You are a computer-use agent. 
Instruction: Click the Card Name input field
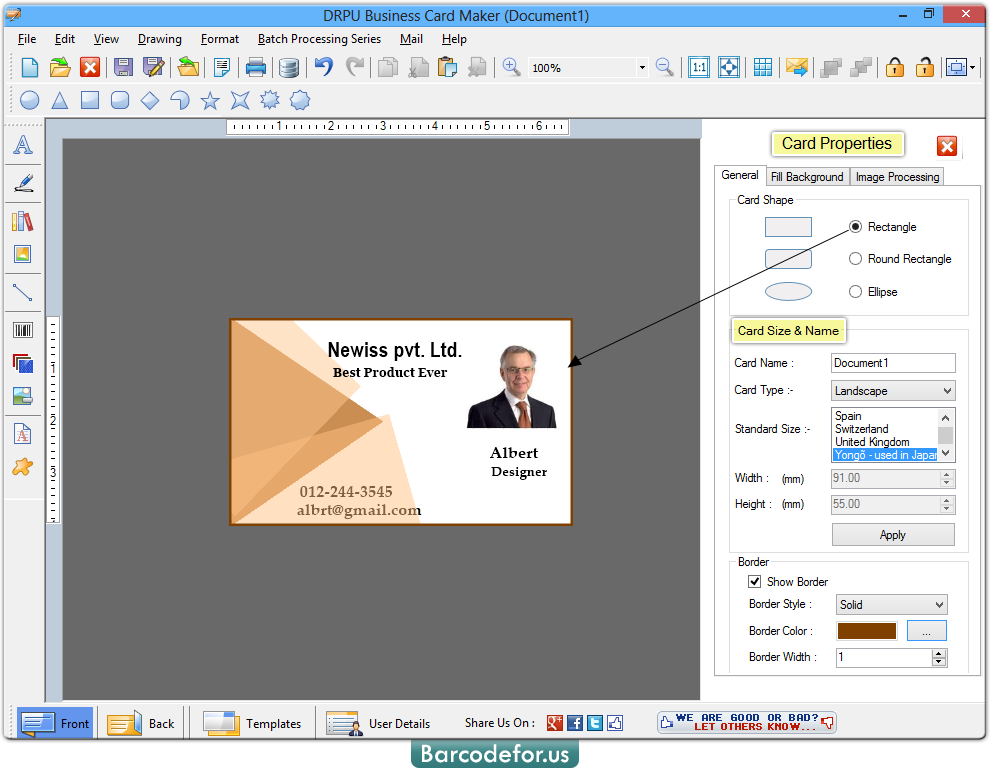pyautogui.click(x=893, y=363)
